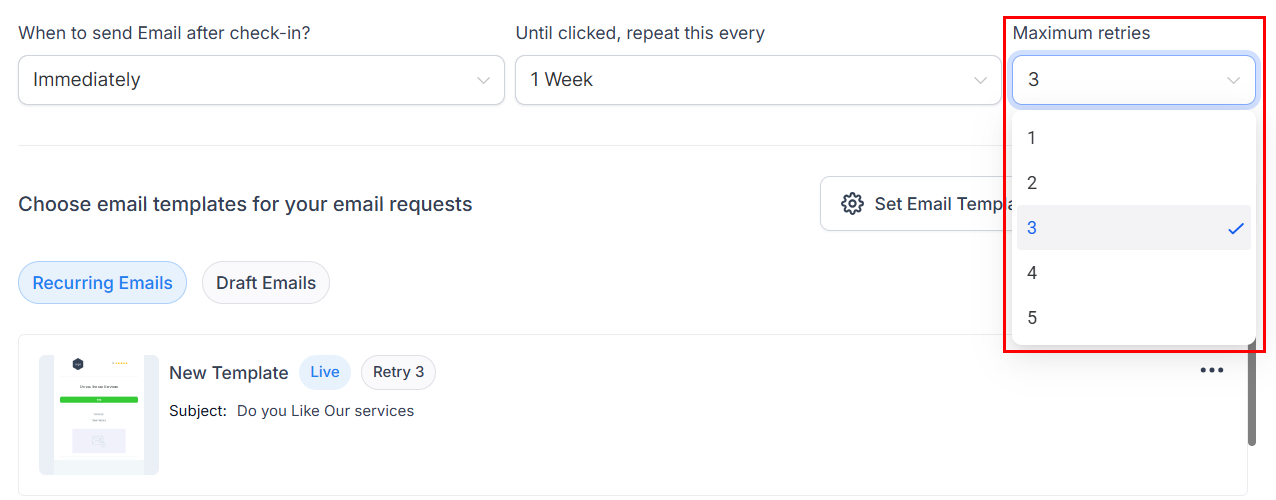Viewport: 1276px width, 500px height.
Task: Click the subject line Do you Like Our services
Action: pos(325,411)
